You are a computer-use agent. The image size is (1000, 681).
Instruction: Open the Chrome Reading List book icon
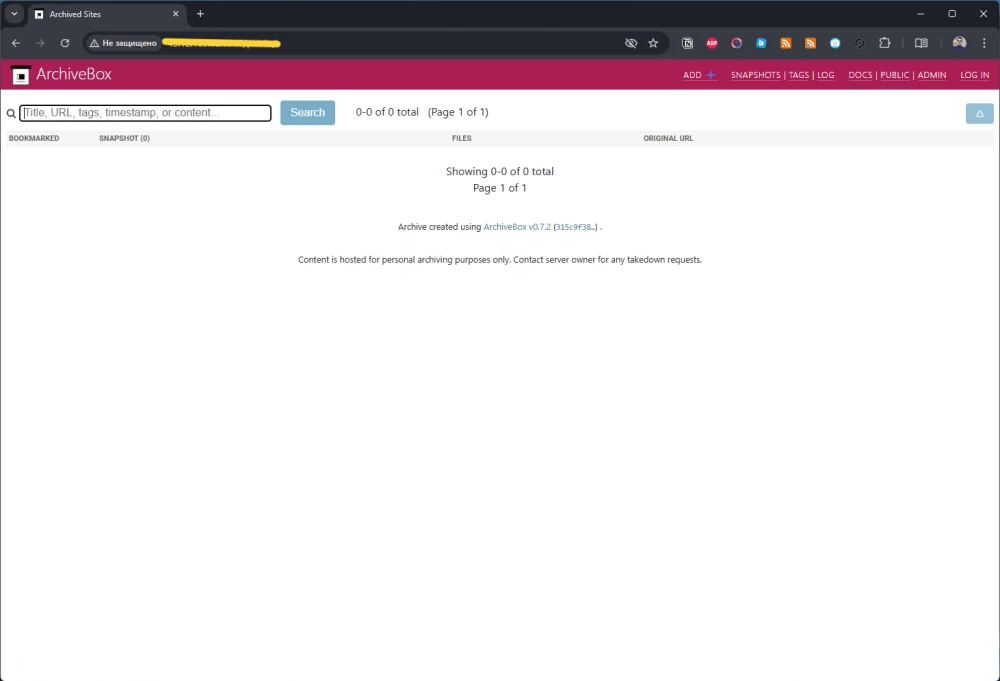(920, 43)
